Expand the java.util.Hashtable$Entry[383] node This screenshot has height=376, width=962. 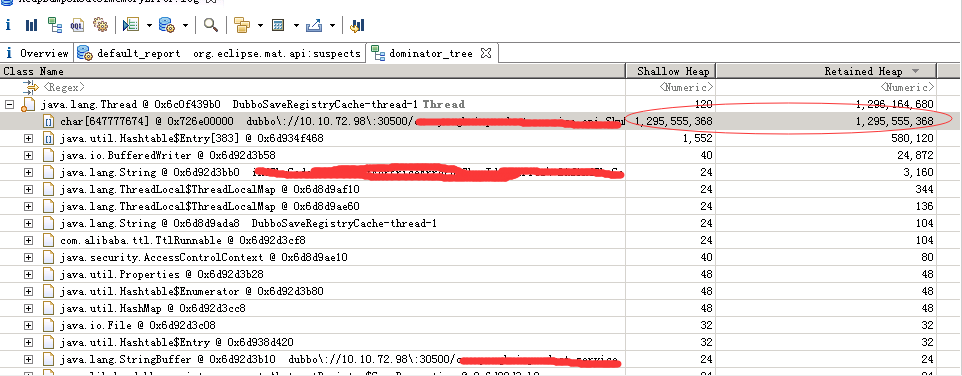point(28,139)
